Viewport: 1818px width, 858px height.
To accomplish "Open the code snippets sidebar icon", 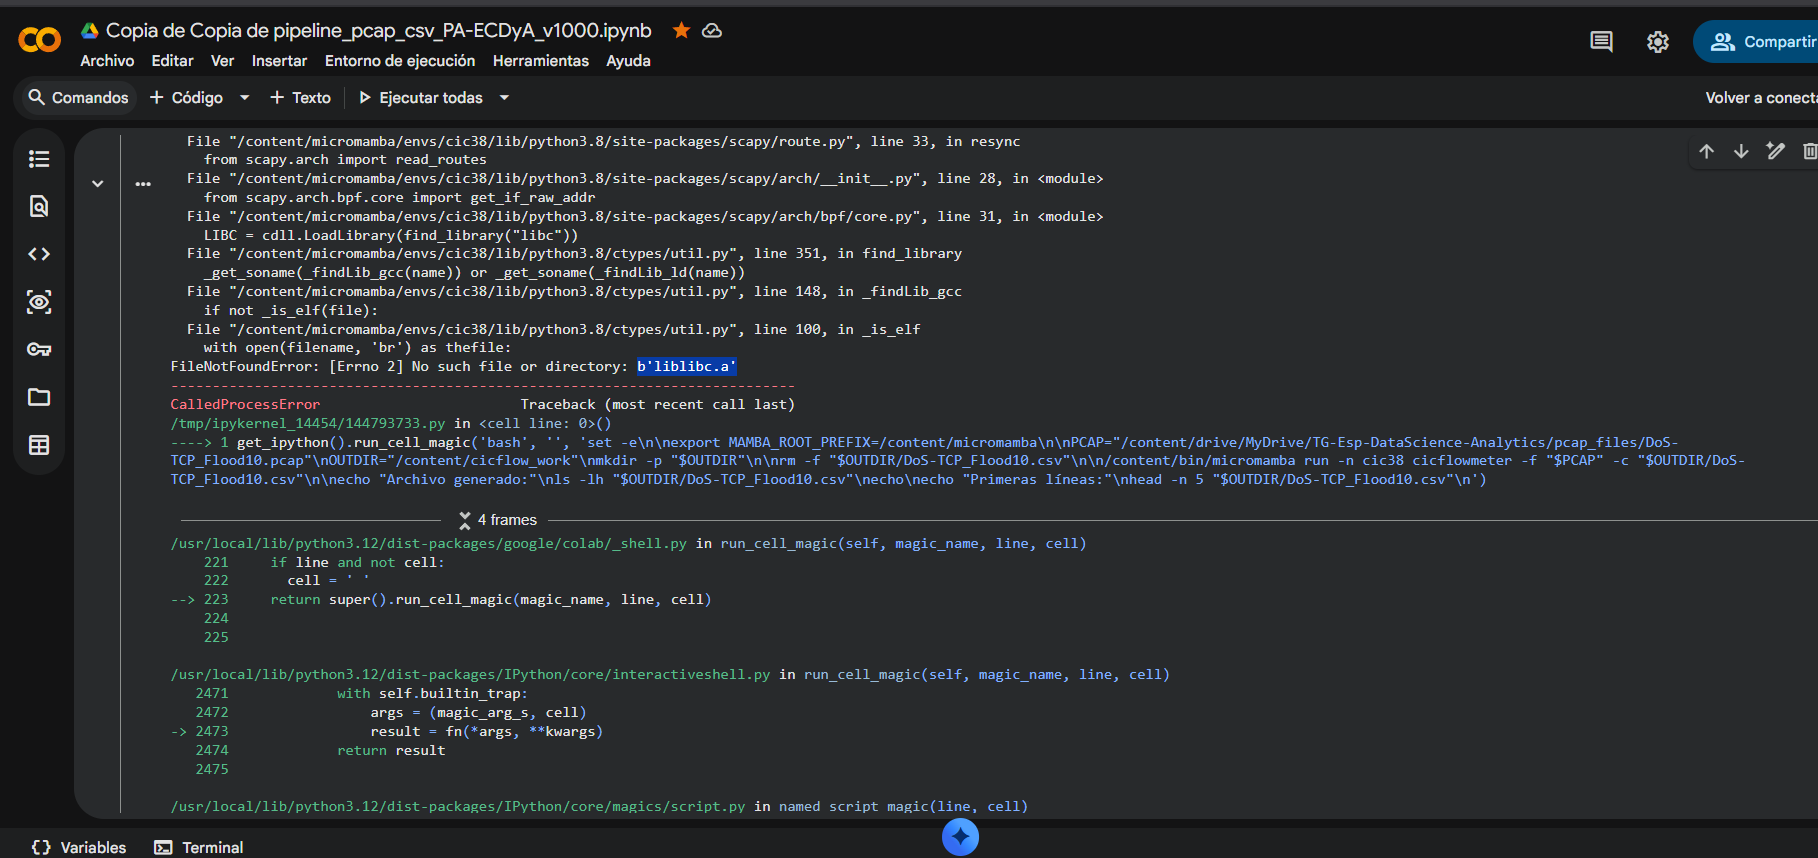I will click(x=39, y=254).
